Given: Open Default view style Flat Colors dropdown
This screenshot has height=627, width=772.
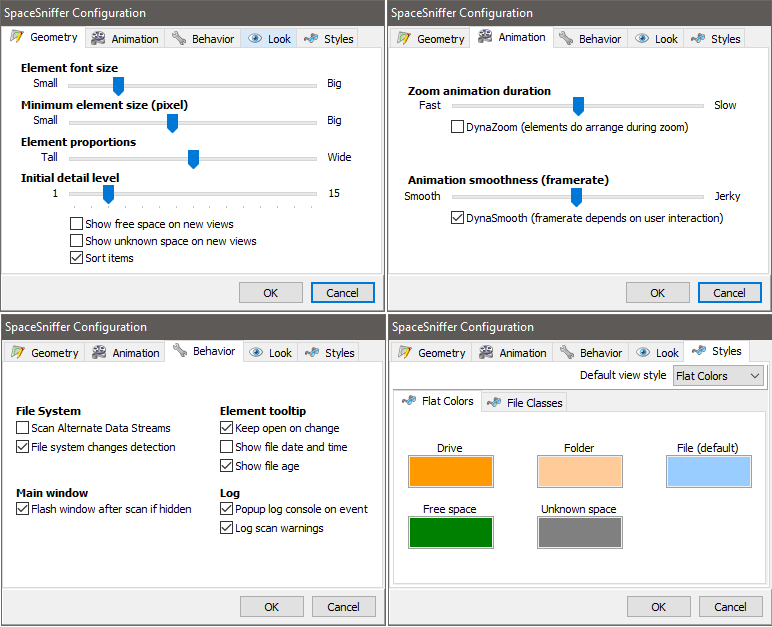Looking at the screenshot, I should 718,376.
